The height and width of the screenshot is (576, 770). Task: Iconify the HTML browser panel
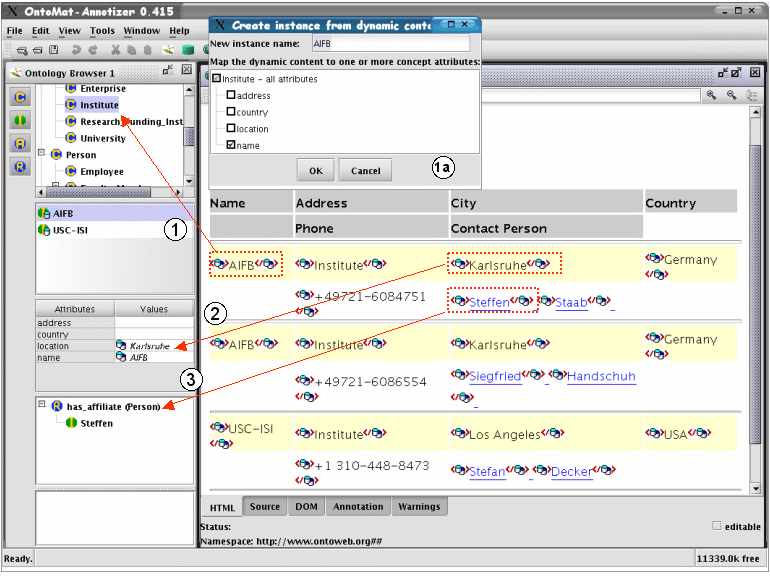point(722,73)
